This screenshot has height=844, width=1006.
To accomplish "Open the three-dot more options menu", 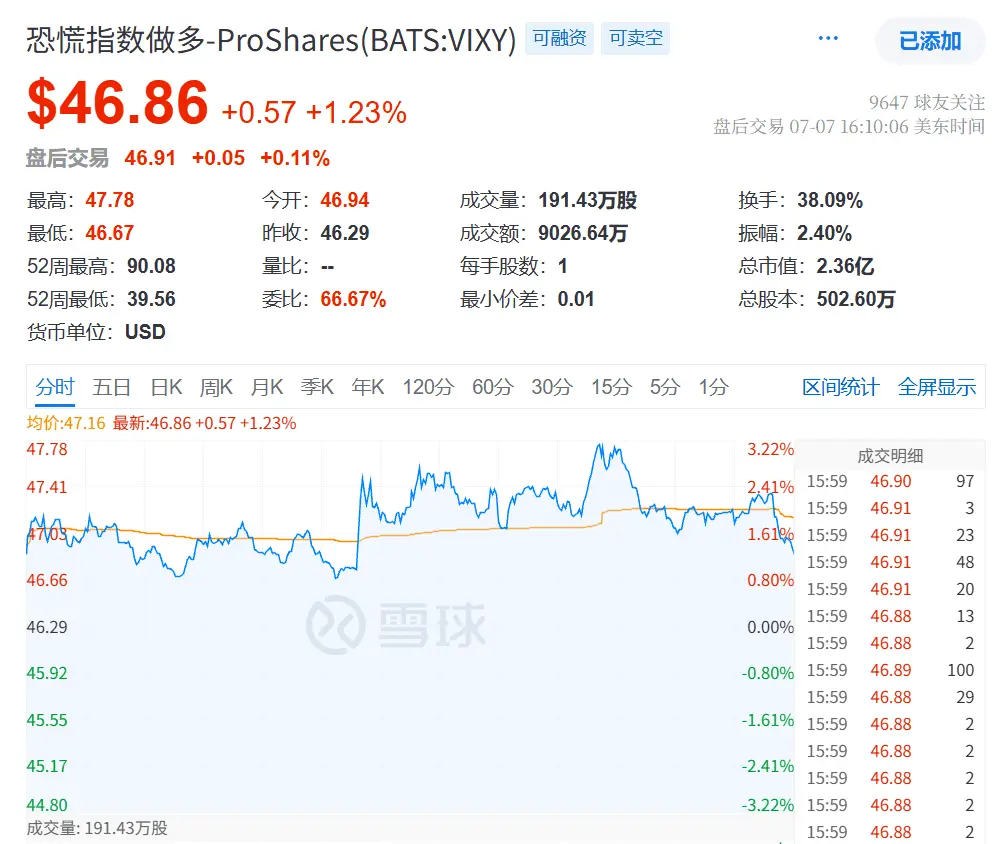I will pyautogui.click(x=828, y=39).
